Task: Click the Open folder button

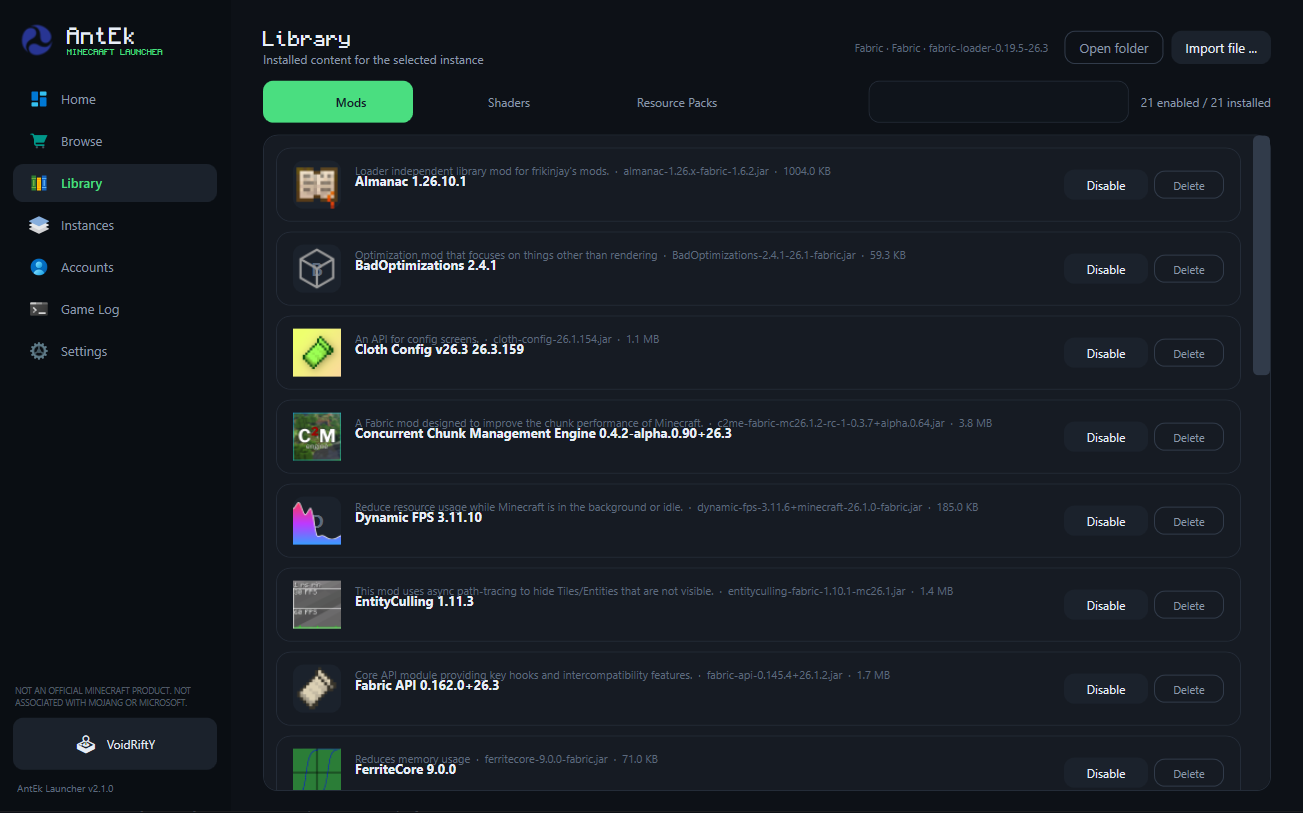Action: [1114, 48]
